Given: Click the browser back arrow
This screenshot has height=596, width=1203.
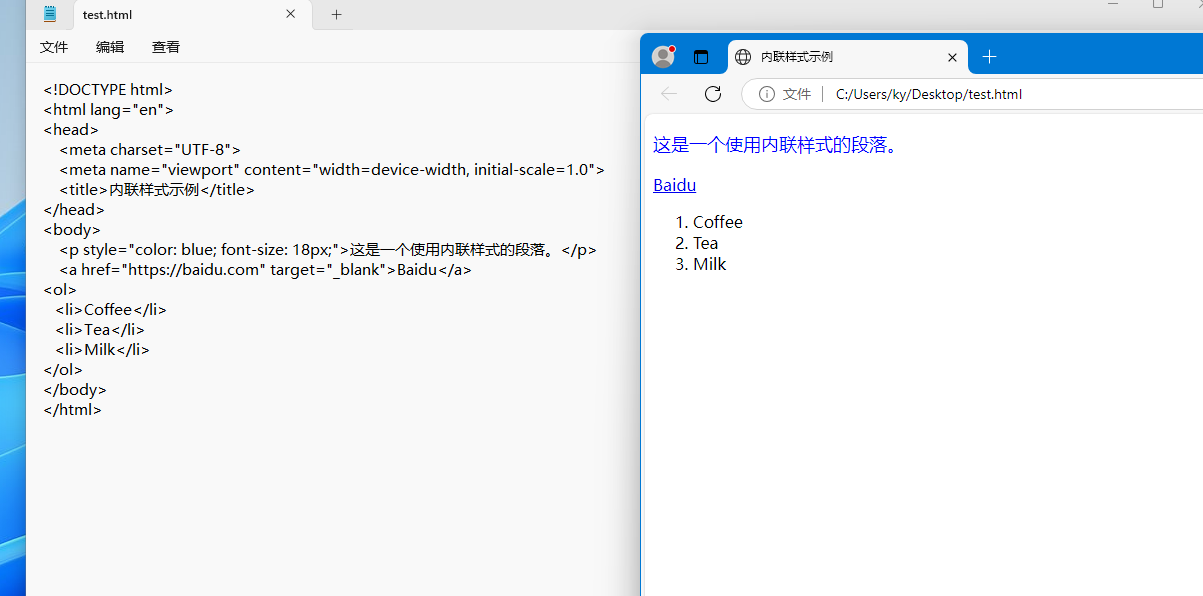Looking at the screenshot, I should pyautogui.click(x=669, y=94).
